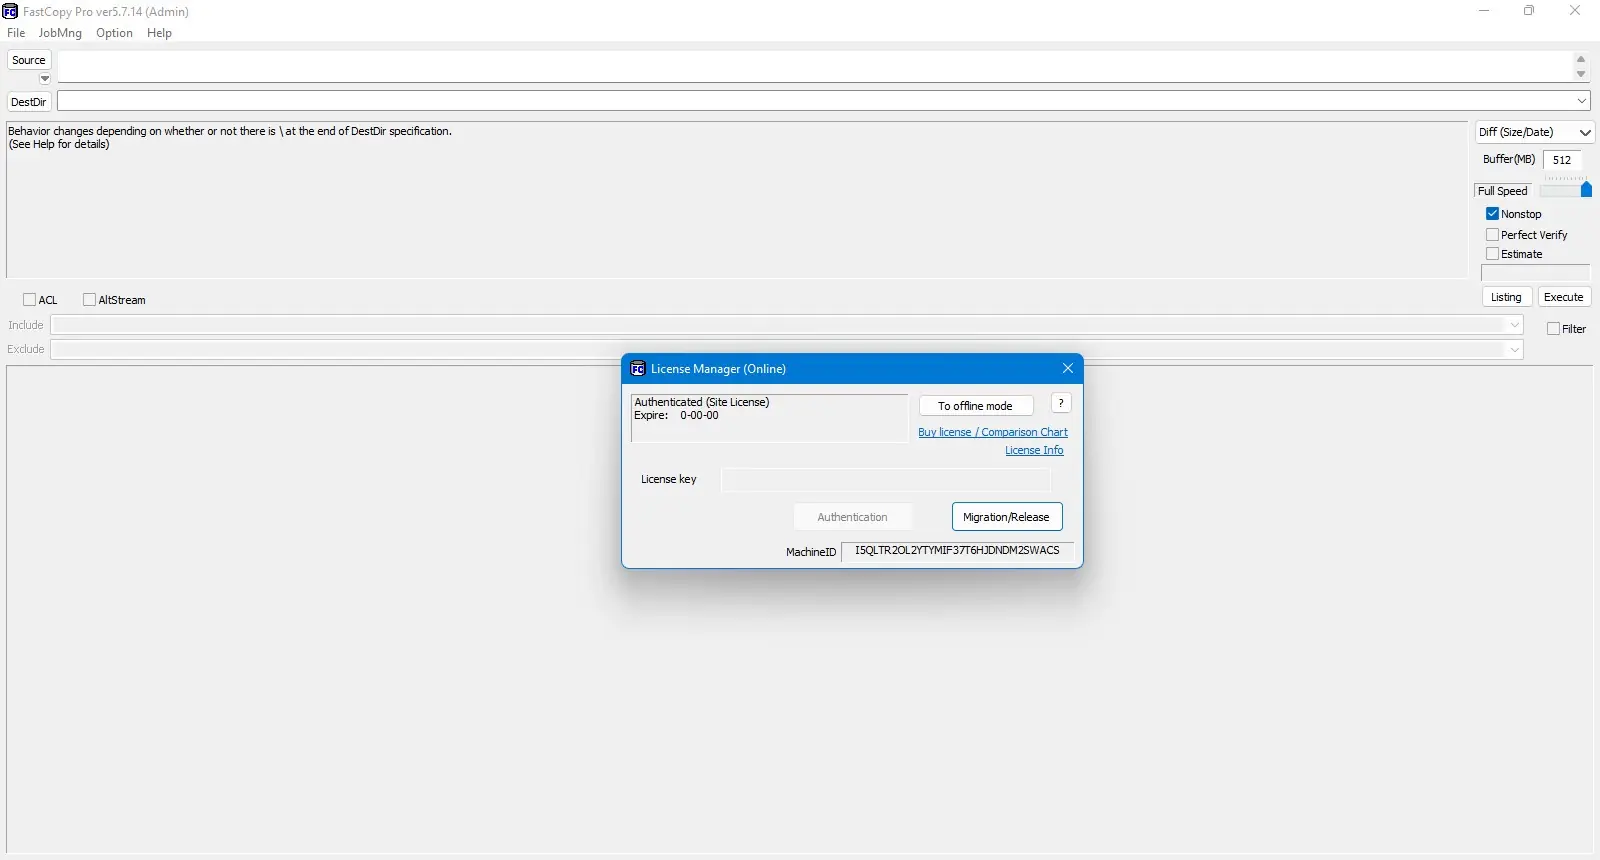This screenshot has width=1600, height=860.
Task: Click the Listing button
Action: [1506, 297]
